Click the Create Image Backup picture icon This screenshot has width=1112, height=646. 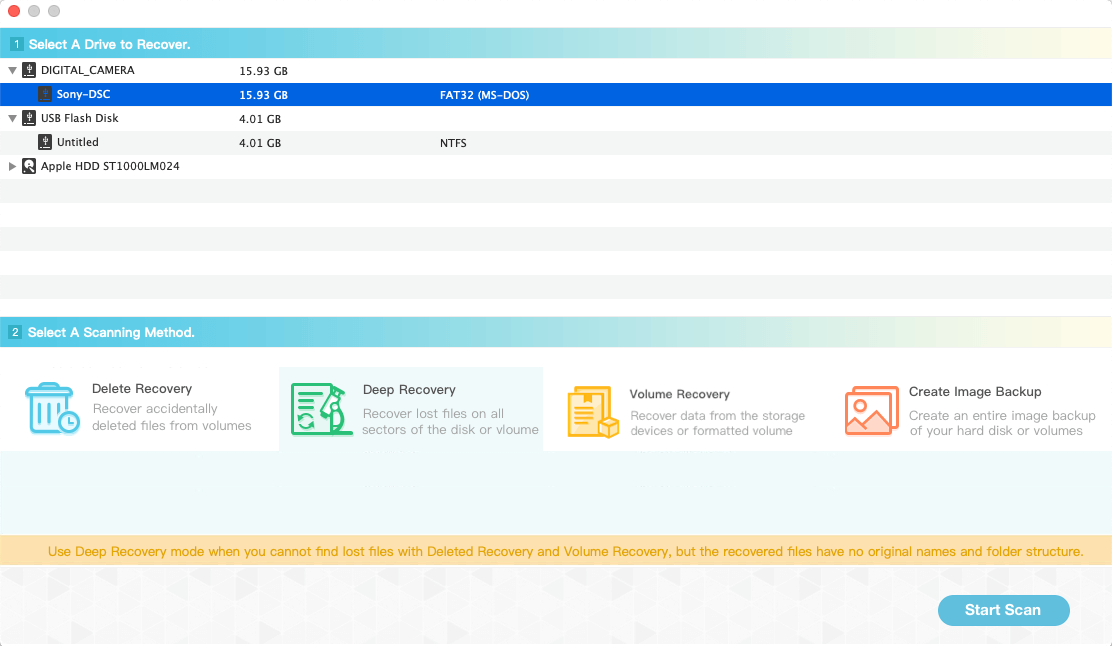coord(872,411)
